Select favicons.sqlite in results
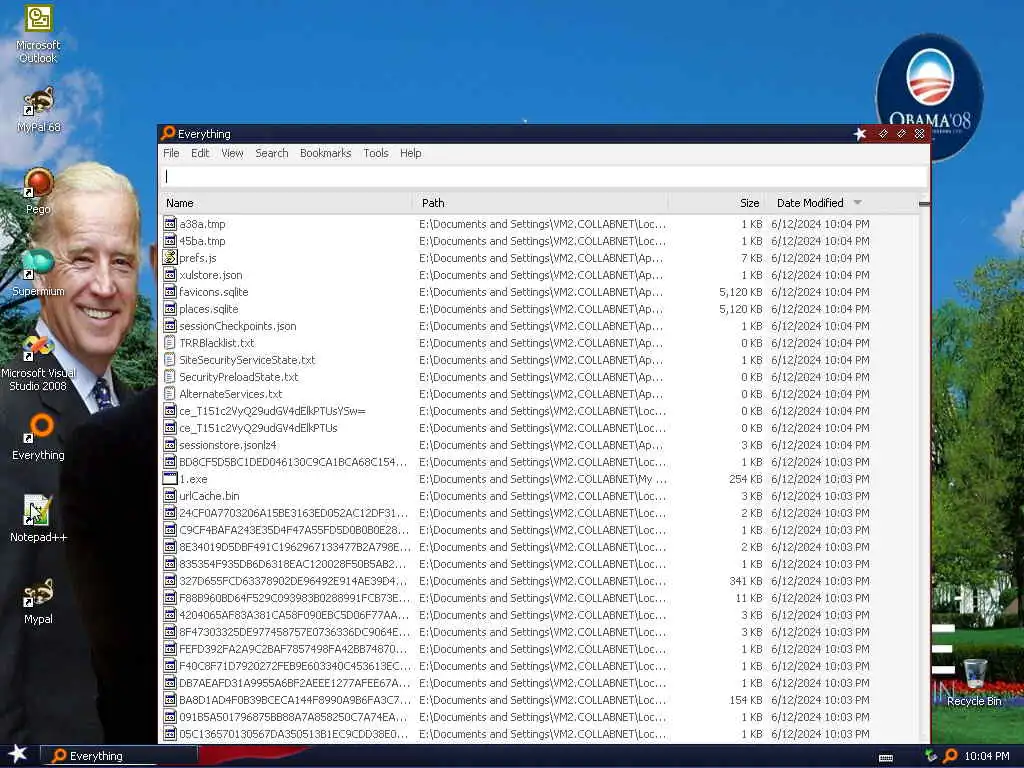The height and width of the screenshot is (768, 1024). (x=214, y=292)
